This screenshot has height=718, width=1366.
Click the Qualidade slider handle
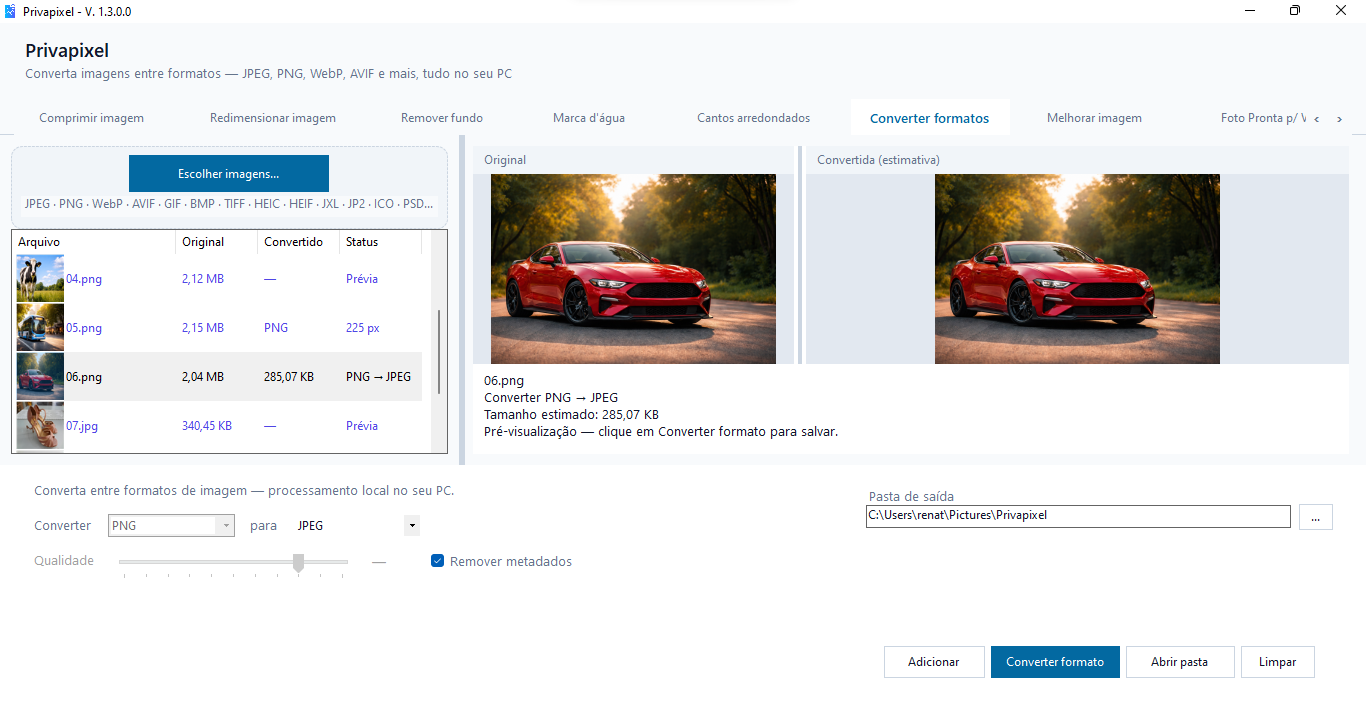[298, 563]
